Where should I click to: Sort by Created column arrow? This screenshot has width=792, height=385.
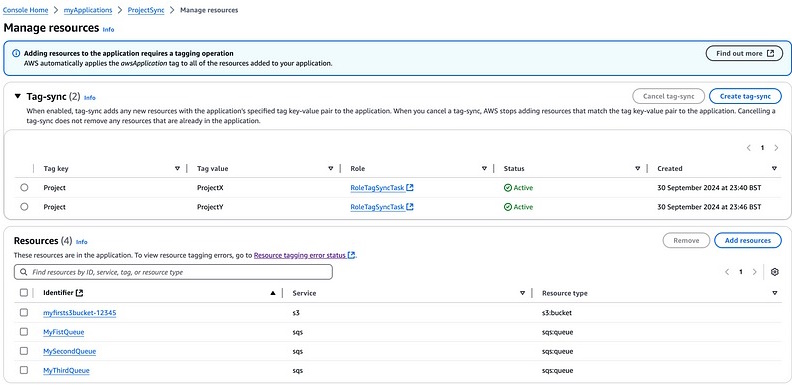pos(774,168)
